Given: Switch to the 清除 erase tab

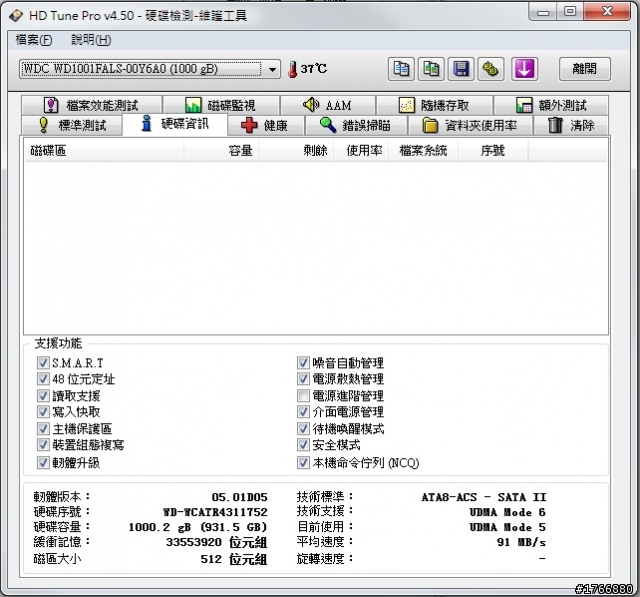Looking at the screenshot, I should coord(571,125).
